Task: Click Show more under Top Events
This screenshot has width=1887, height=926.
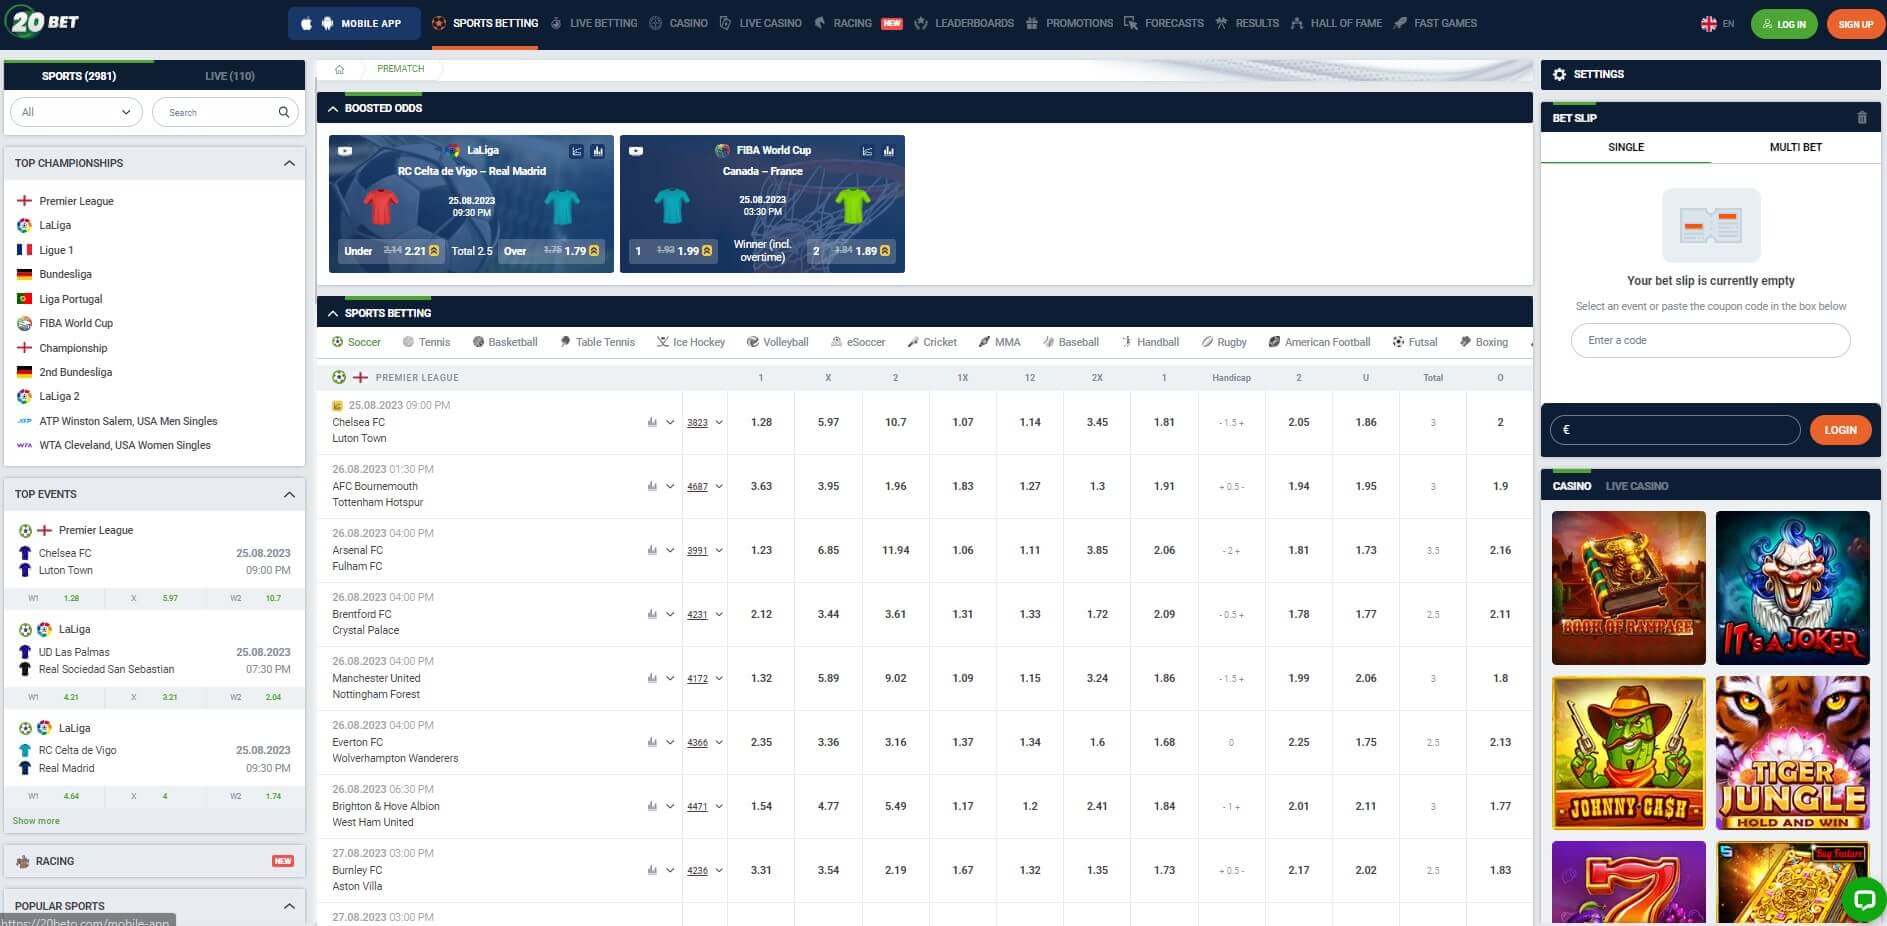Action: (x=36, y=821)
